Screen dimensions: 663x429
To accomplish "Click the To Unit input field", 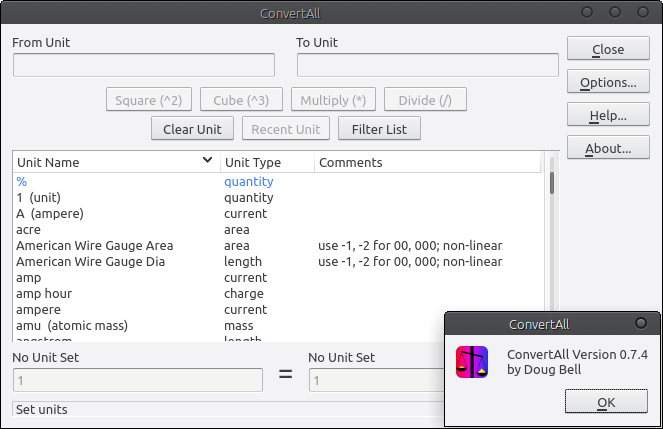I will click(427, 65).
